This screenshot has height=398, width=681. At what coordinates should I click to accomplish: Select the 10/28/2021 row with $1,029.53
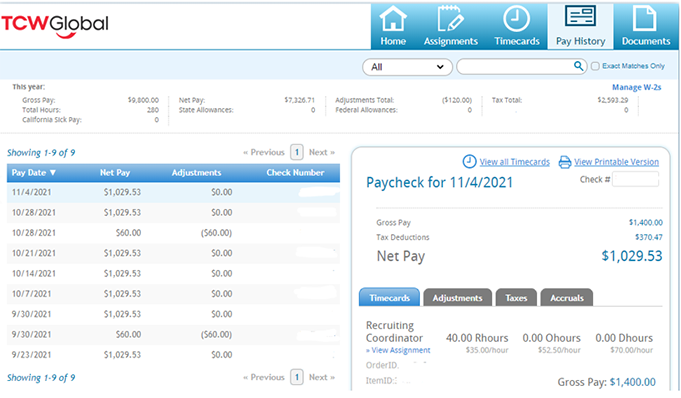173,212
